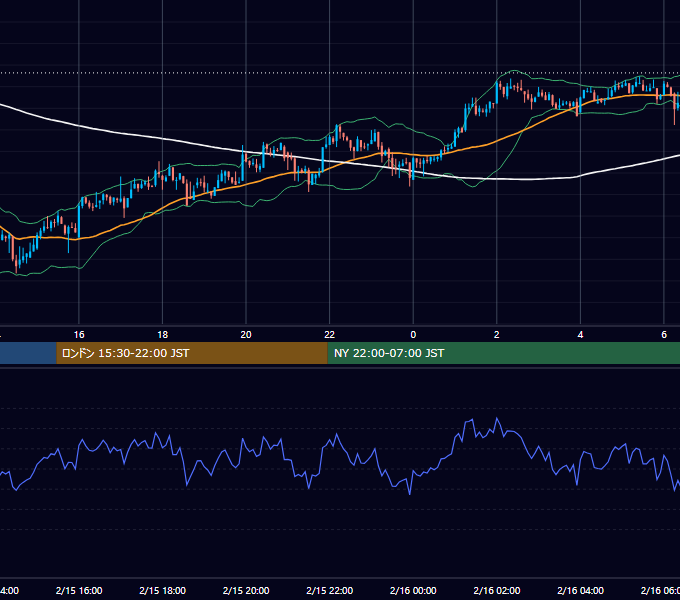This screenshot has height=600, width=680.
Task: Click the 22 hour label on price chart
Action: [x=330, y=335]
